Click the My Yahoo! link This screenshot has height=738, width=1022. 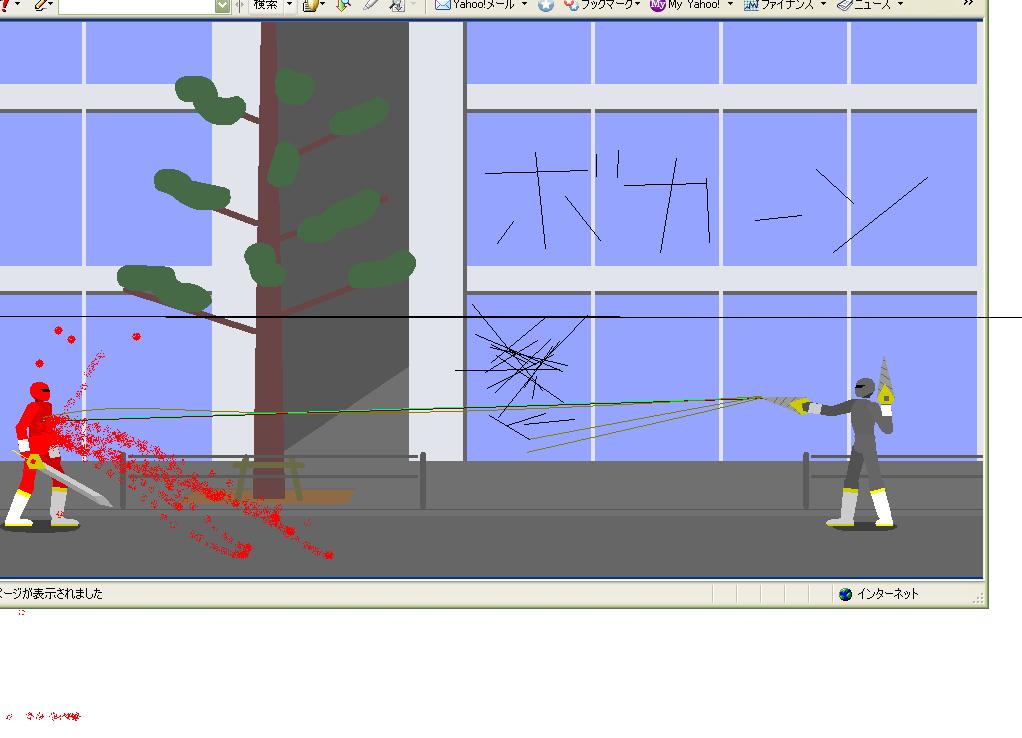pyautogui.click(x=694, y=5)
